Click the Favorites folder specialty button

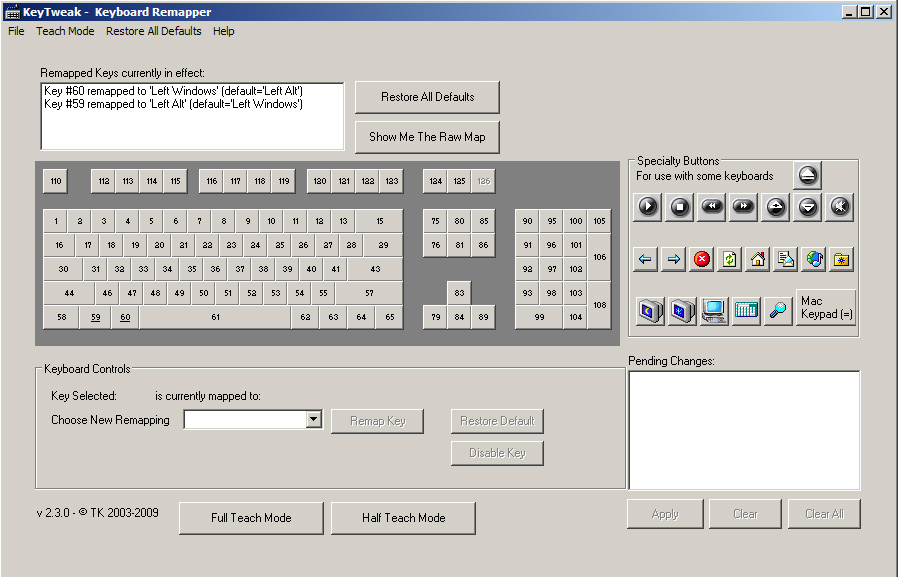842,259
